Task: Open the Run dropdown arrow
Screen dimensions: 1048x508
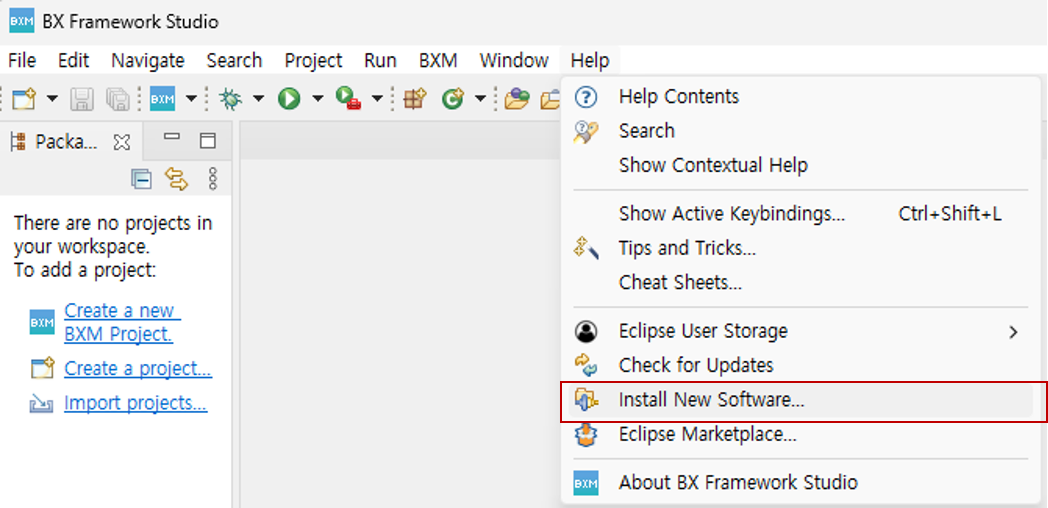Action: pyautogui.click(x=317, y=99)
